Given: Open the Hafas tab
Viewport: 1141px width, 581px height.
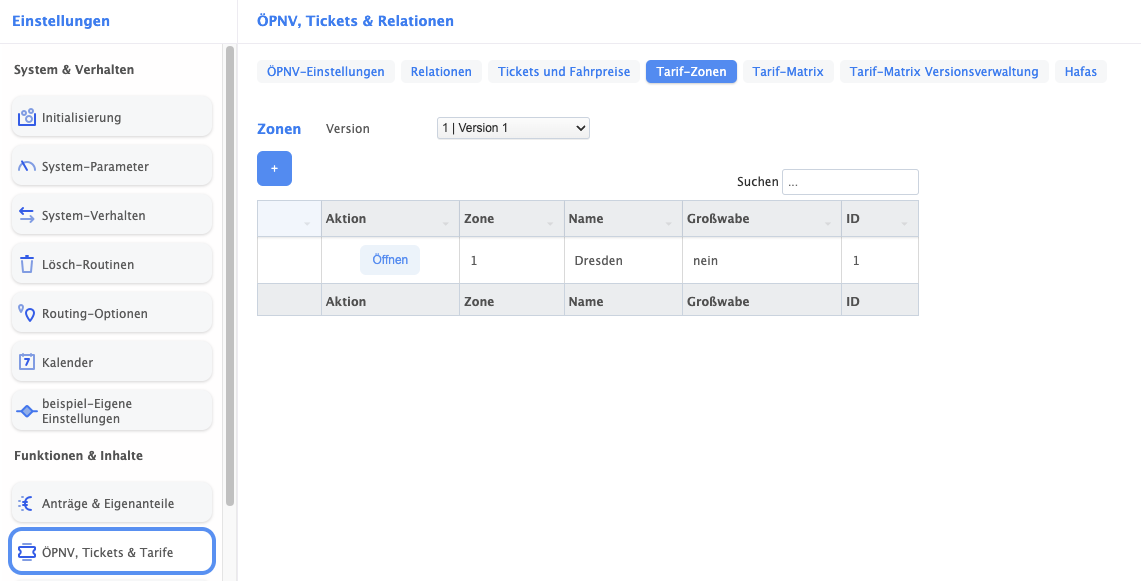Looking at the screenshot, I should [x=1080, y=72].
